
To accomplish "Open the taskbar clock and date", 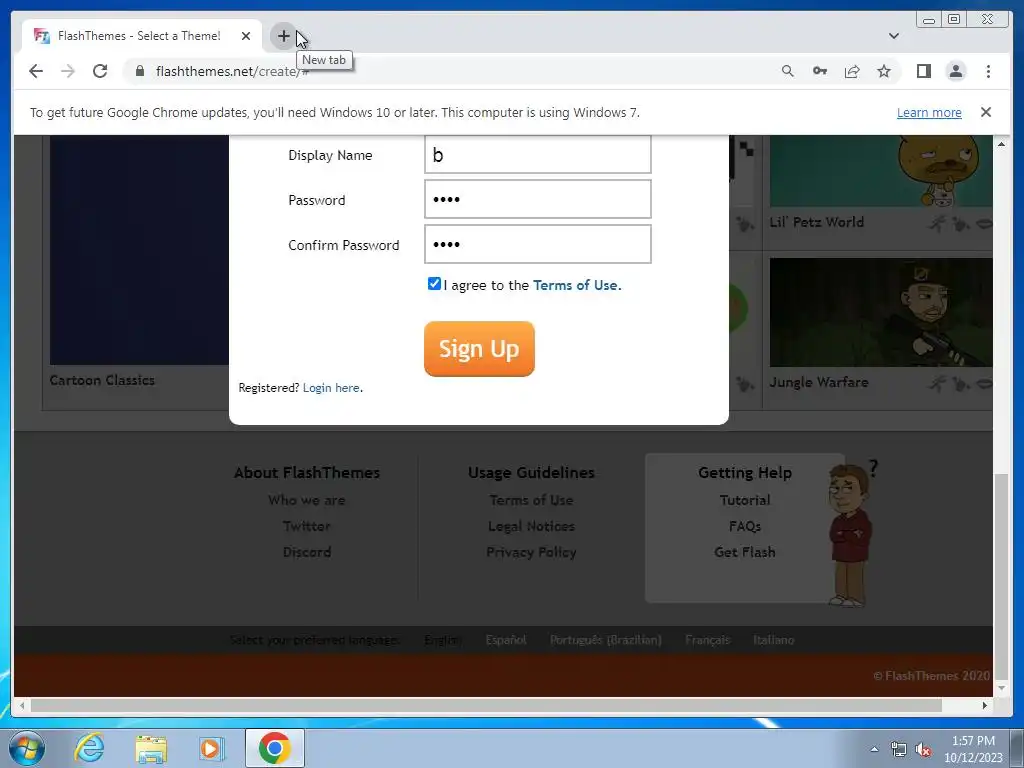I will pos(972,749).
